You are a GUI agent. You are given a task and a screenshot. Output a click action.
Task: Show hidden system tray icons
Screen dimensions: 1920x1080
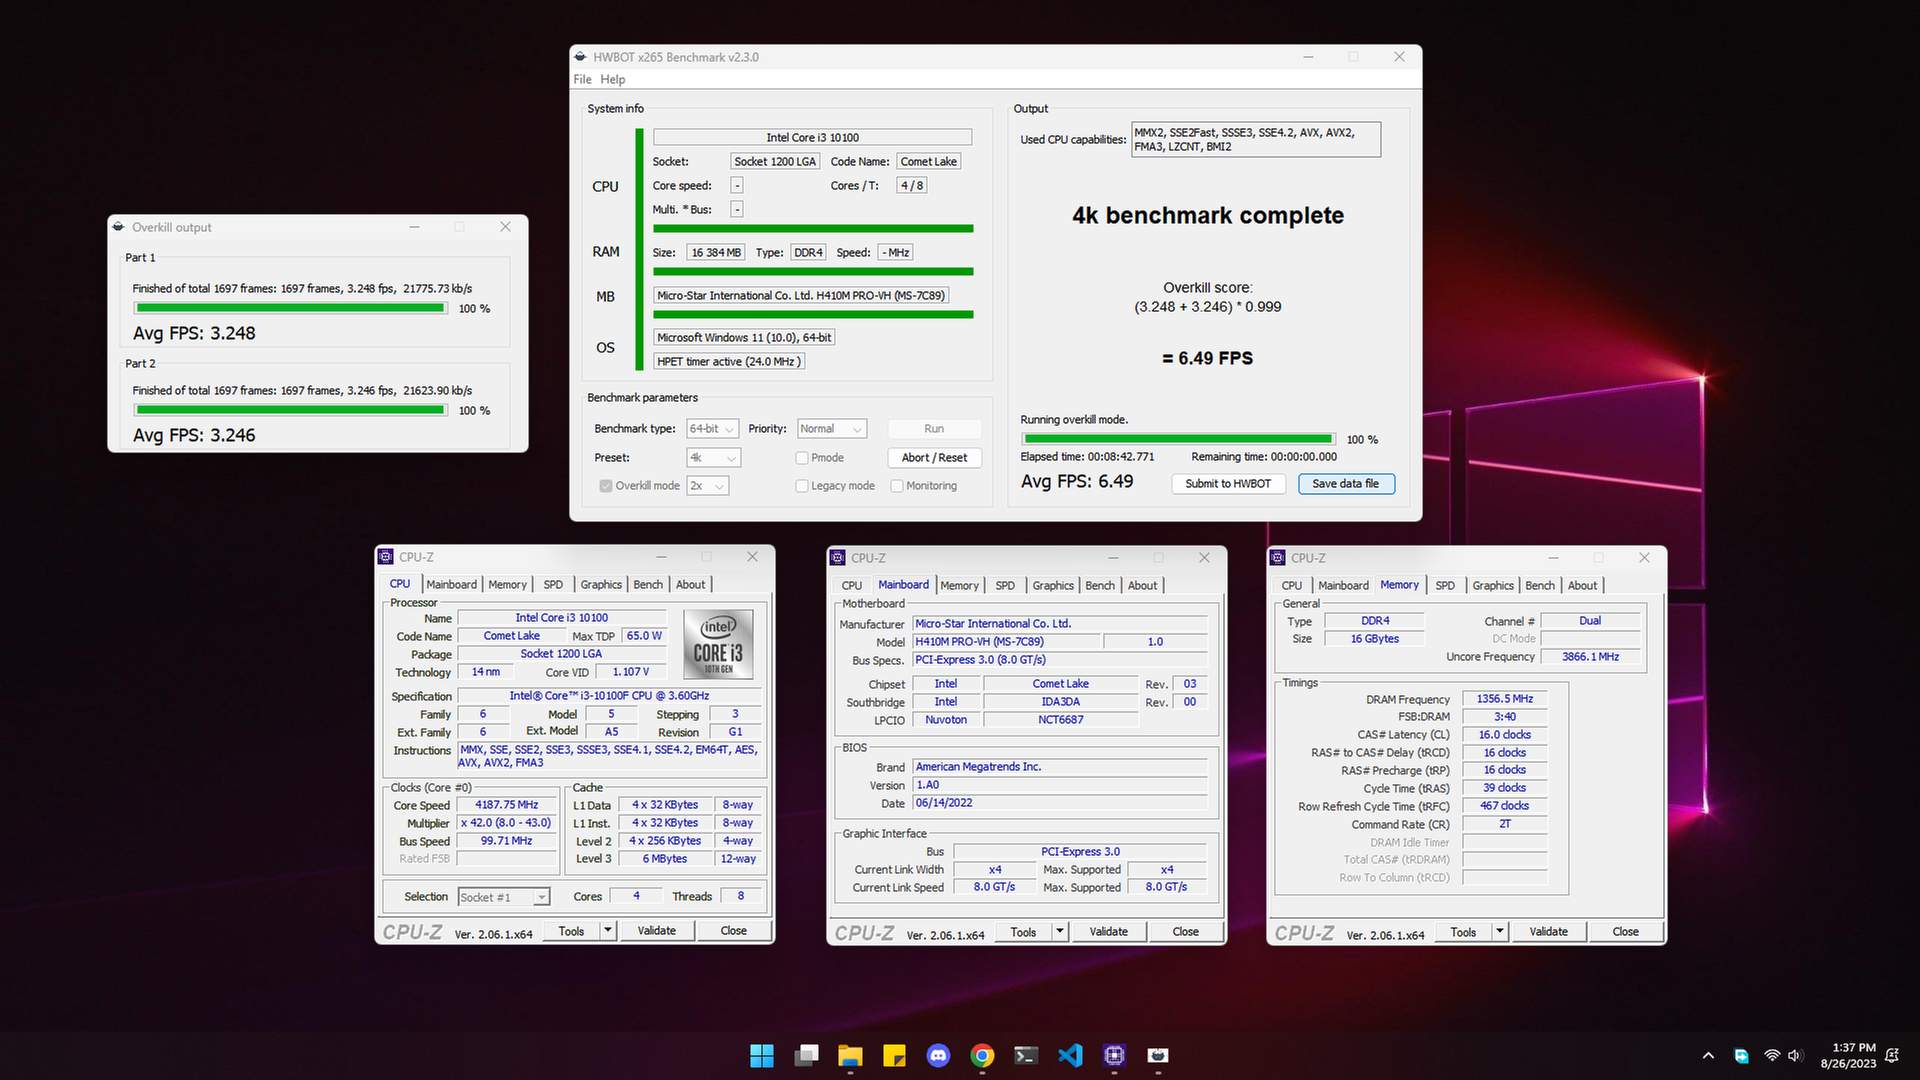click(x=1708, y=1056)
